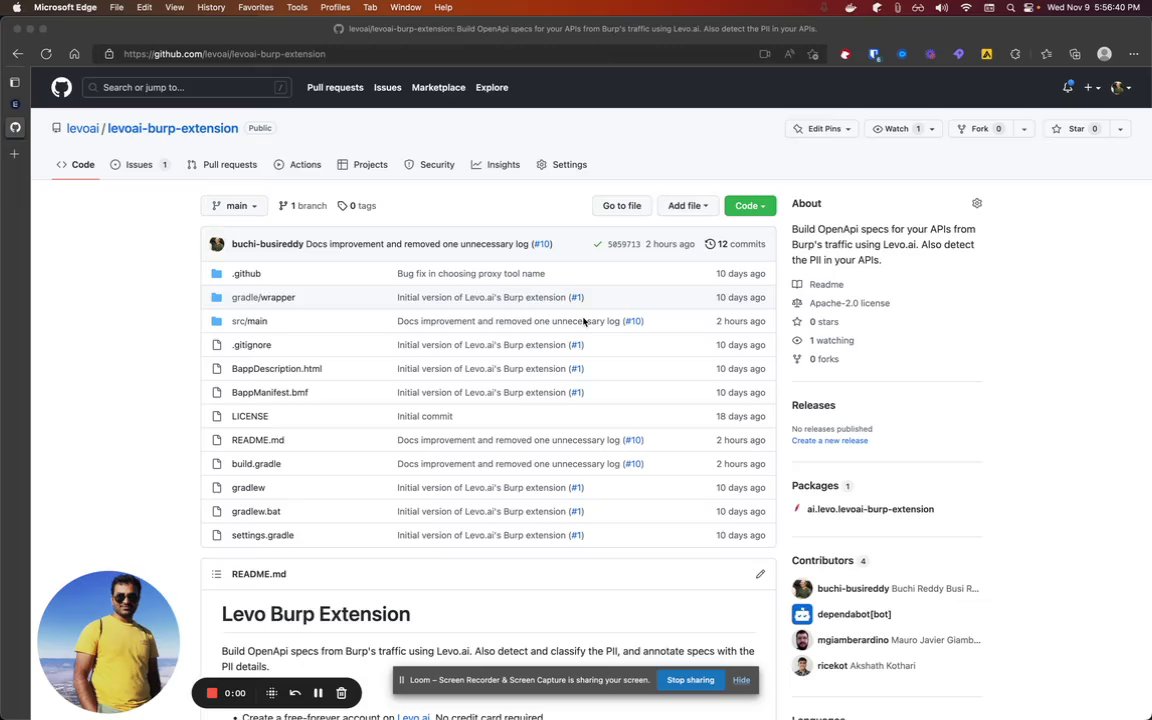Open the build.gradle file
The height and width of the screenshot is (720, 1152).
(256, 464)
